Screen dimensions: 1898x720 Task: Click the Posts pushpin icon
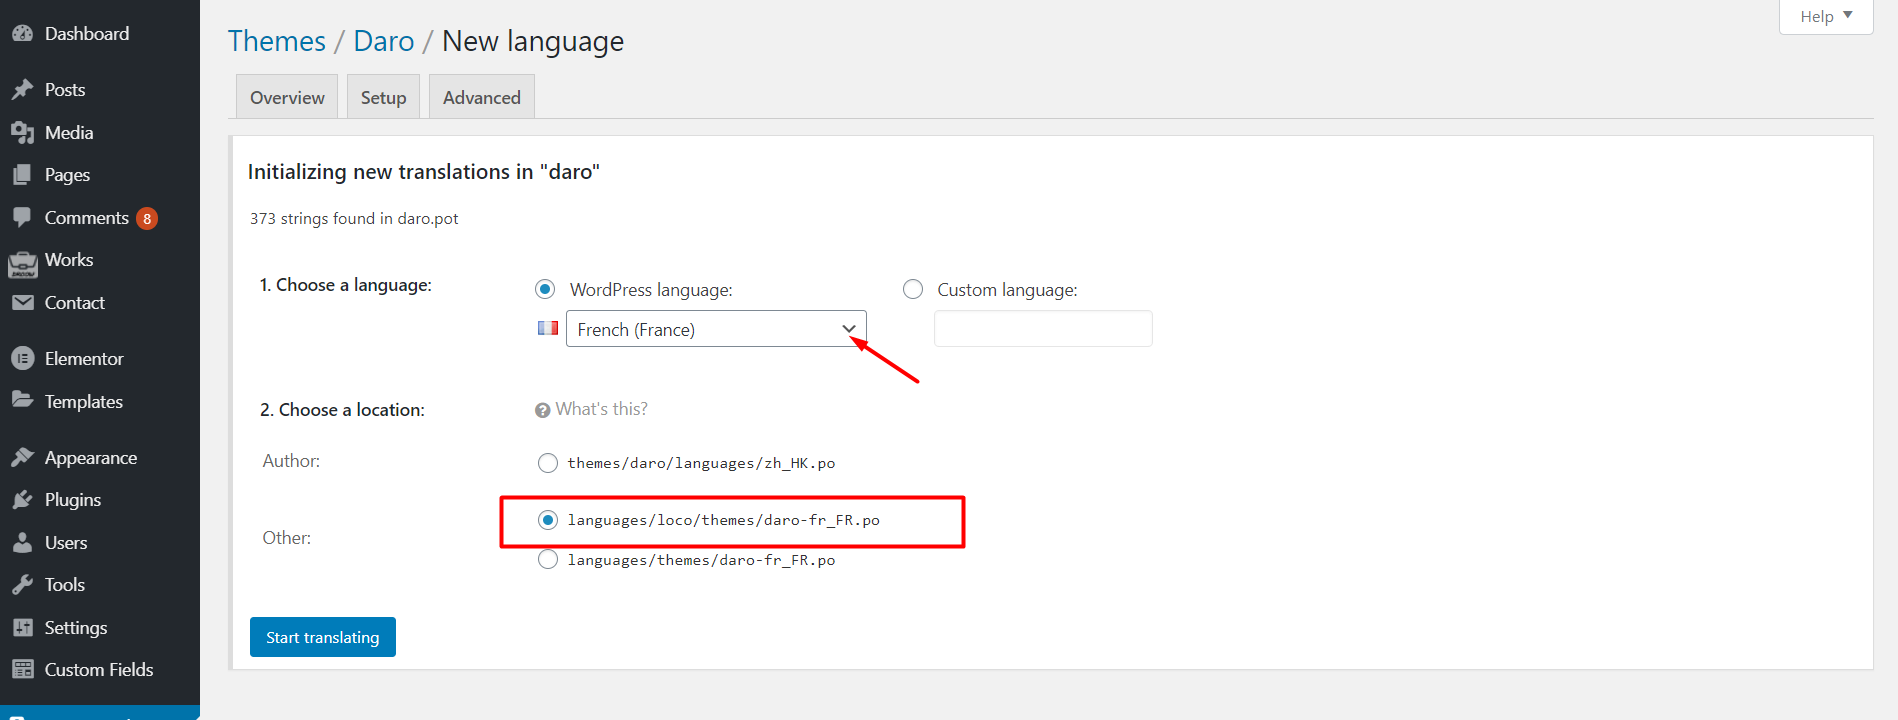click(x=22, y=90)
